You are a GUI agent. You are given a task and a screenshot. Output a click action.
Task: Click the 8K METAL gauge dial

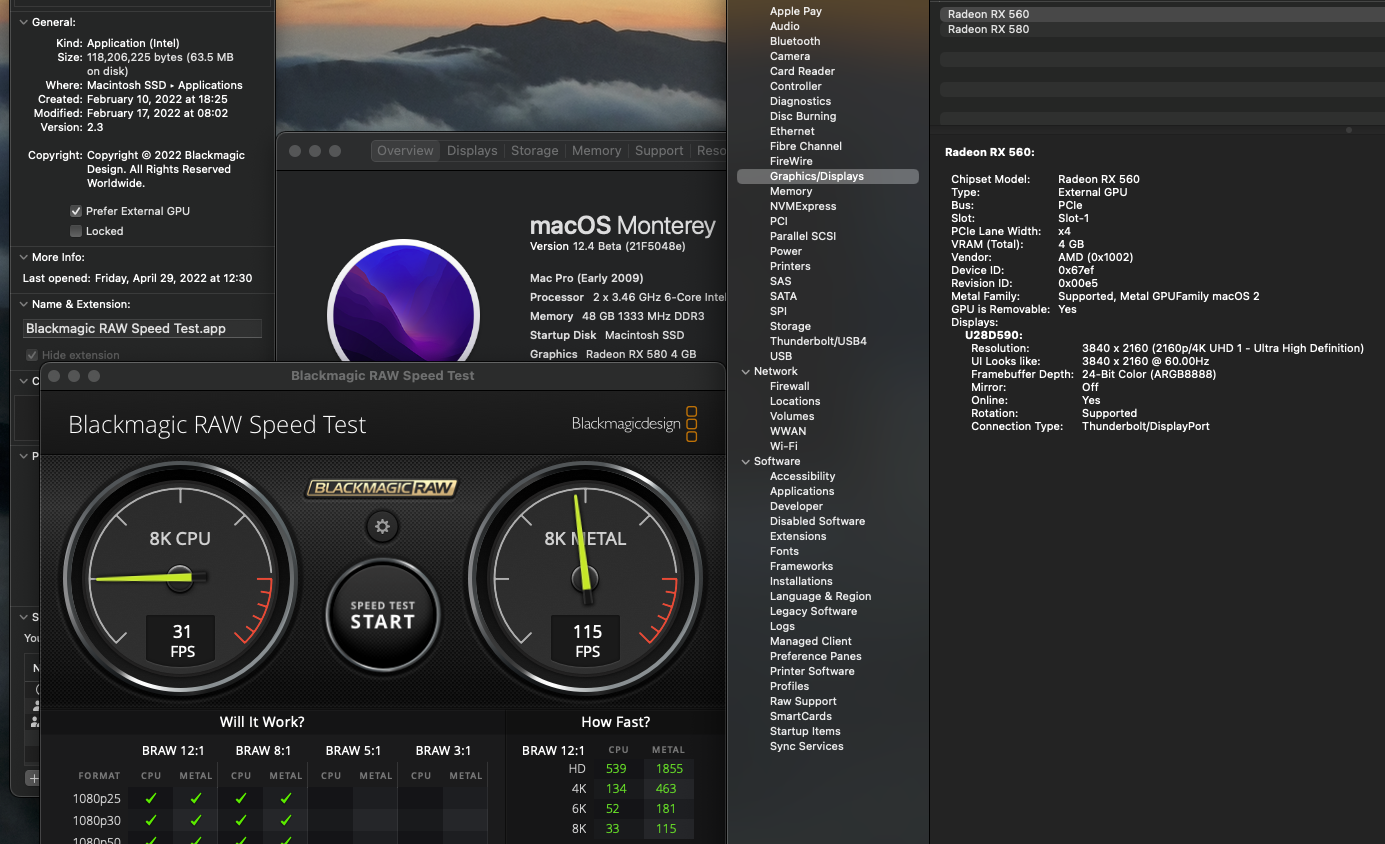pos(586,577)
